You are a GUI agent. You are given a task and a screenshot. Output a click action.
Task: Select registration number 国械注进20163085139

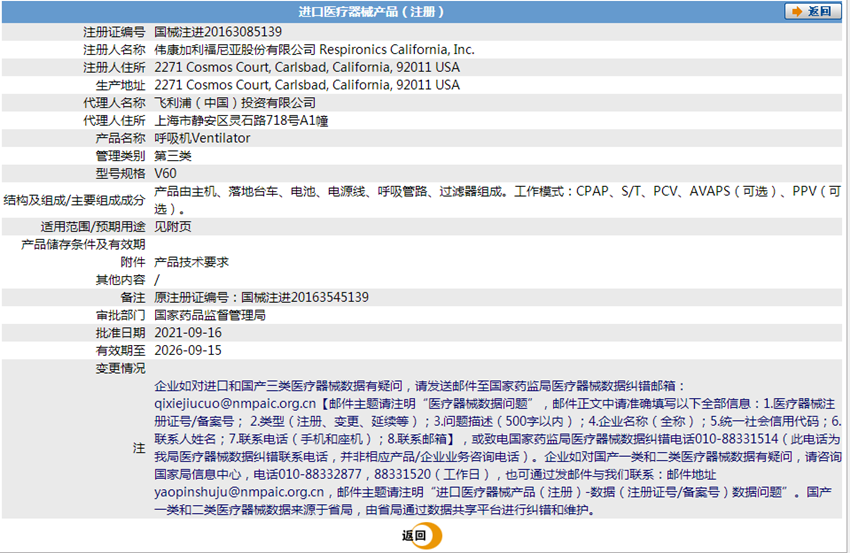[x=218, y=32]
